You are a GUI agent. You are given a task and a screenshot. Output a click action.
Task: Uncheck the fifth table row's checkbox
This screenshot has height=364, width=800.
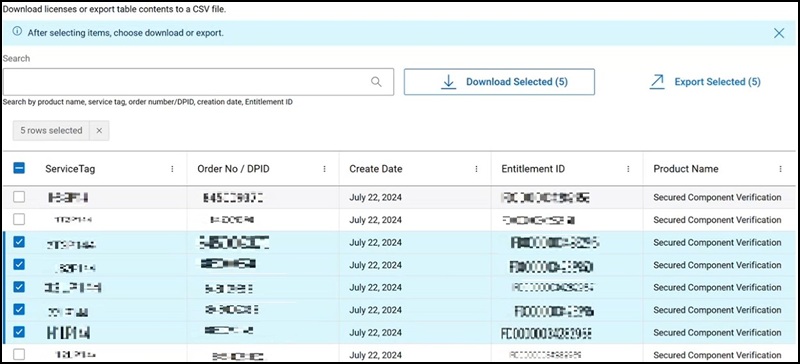click(x=19, y=287)
